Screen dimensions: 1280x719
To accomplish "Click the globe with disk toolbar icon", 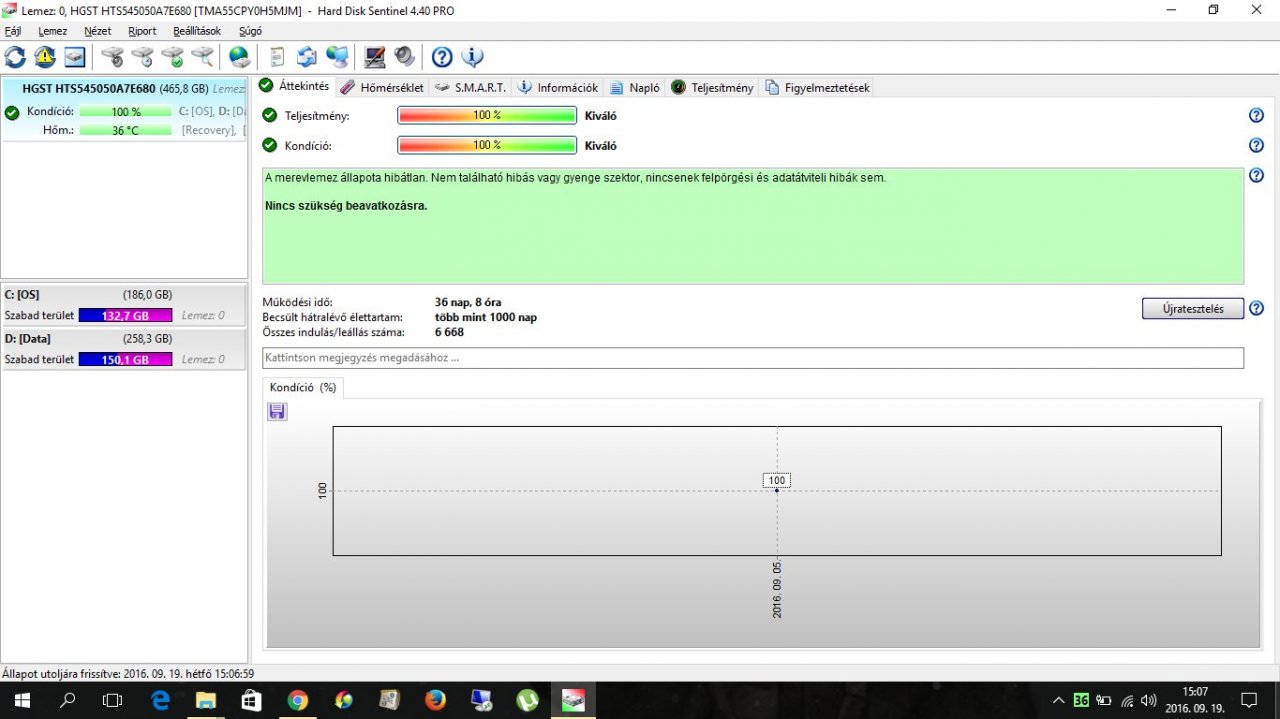I will (x=239, y=57).
